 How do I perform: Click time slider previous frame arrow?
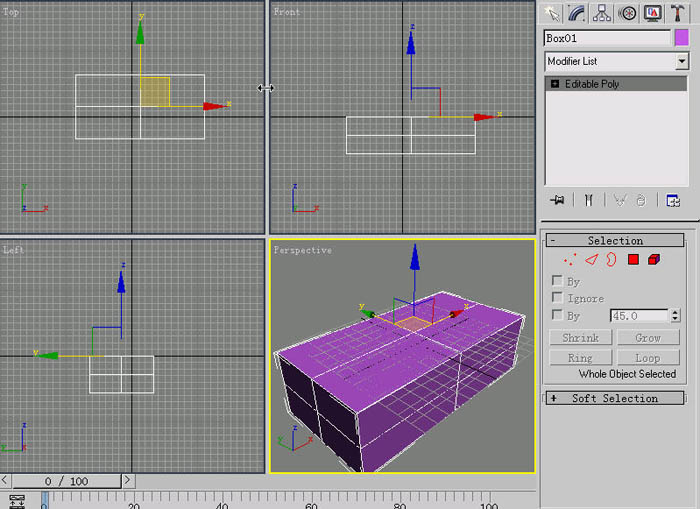(5, 480)
